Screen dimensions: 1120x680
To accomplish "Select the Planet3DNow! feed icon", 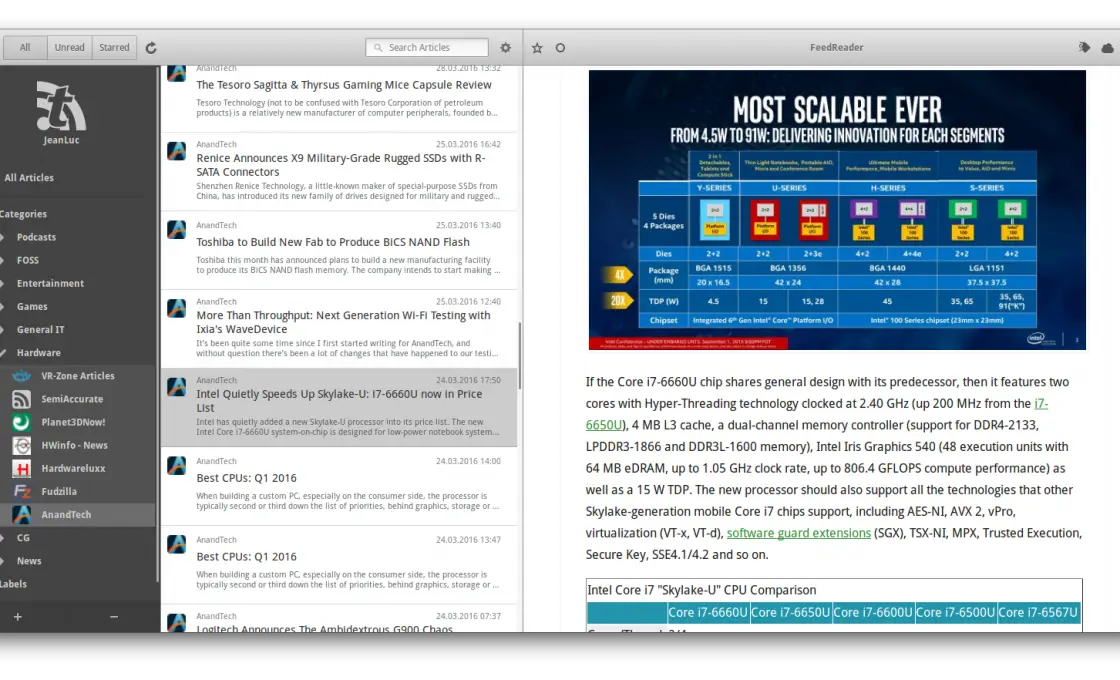I will tap(21, 422).
